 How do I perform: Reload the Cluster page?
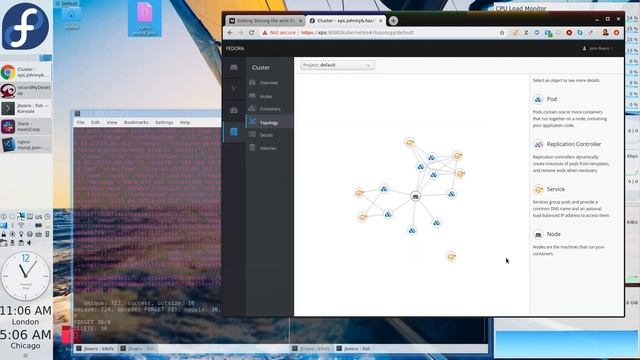[x=251, y=33]
